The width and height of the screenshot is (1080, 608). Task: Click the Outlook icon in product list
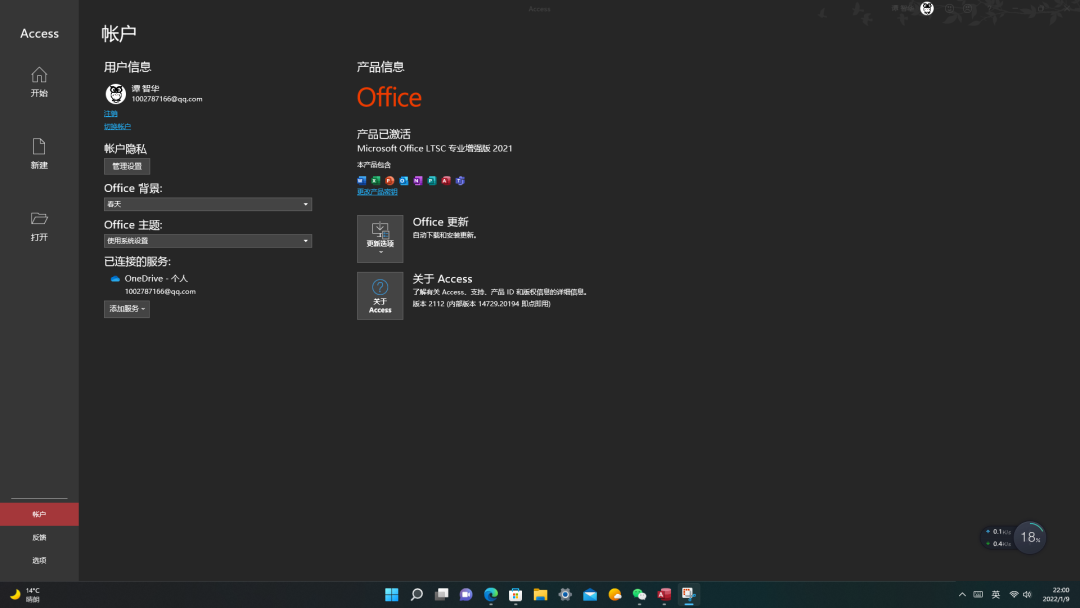(x=403, y=181)
